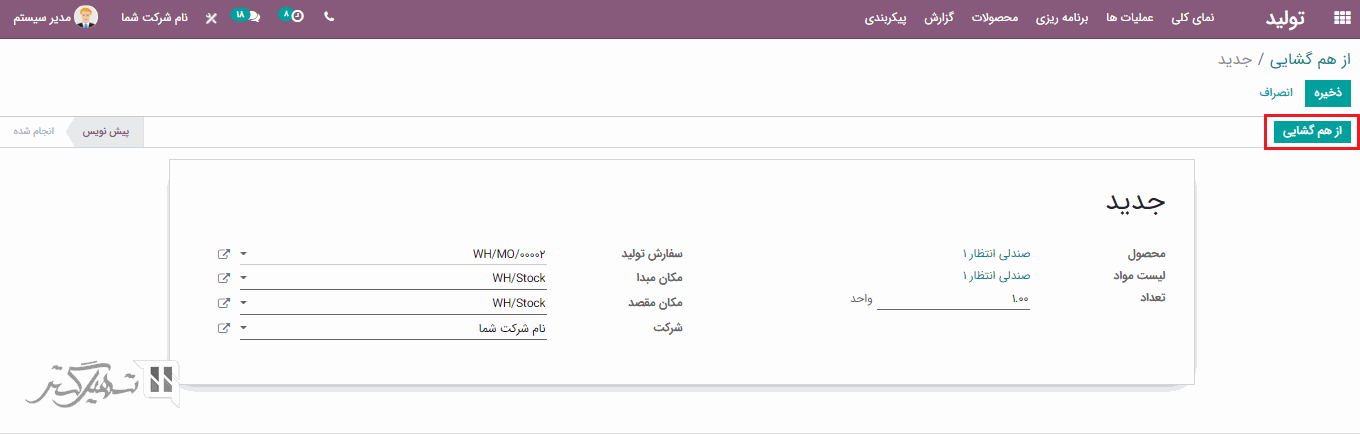The height and width of the screenshot is (435, 1360).
Task: Open external link for مکان مبدا field
Action: click(x=224, y=278)
